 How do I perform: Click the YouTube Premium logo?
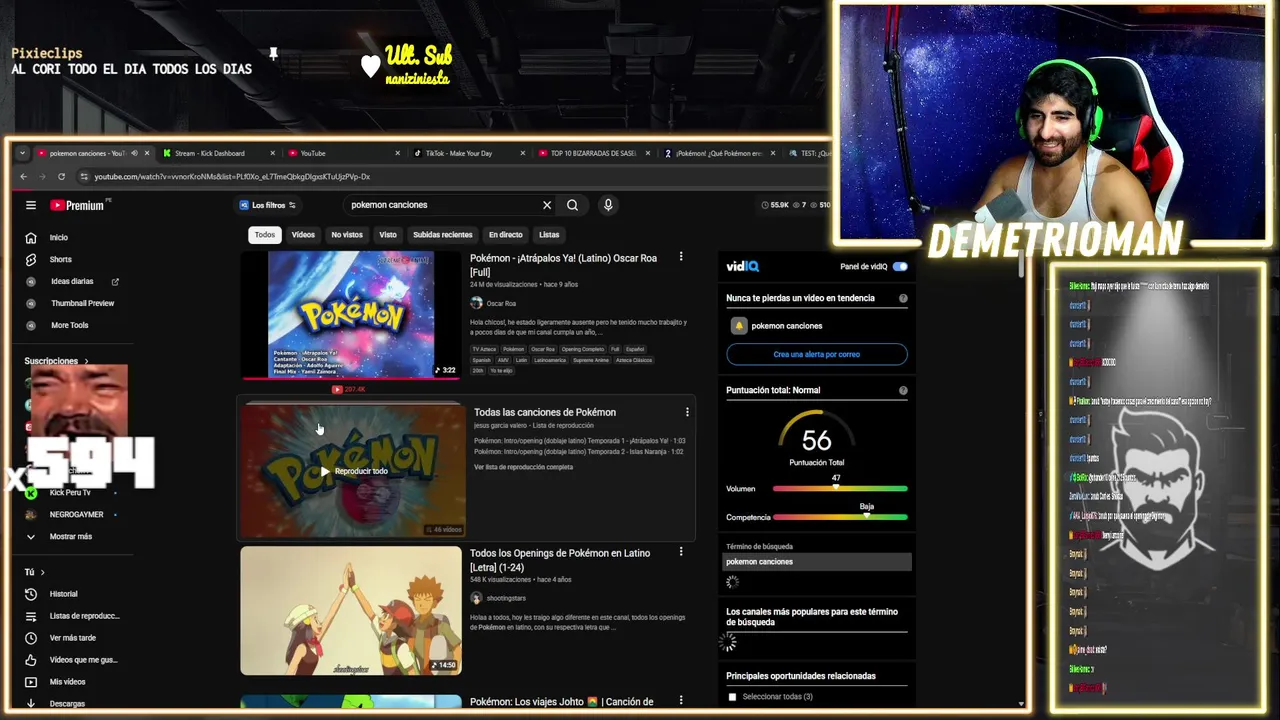[78, 205]
